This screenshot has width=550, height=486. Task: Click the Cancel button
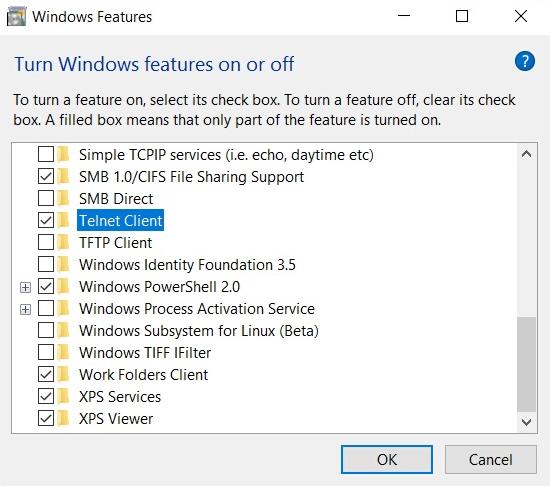[x=491, y=459]
